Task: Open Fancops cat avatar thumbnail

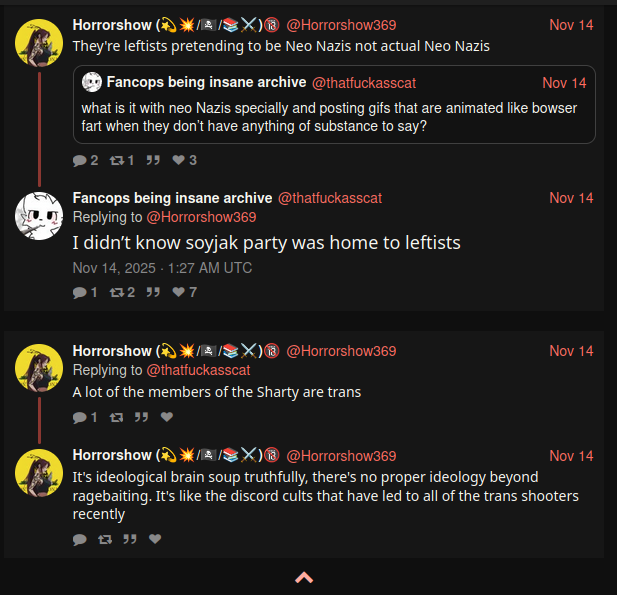Action: (39, 213)
